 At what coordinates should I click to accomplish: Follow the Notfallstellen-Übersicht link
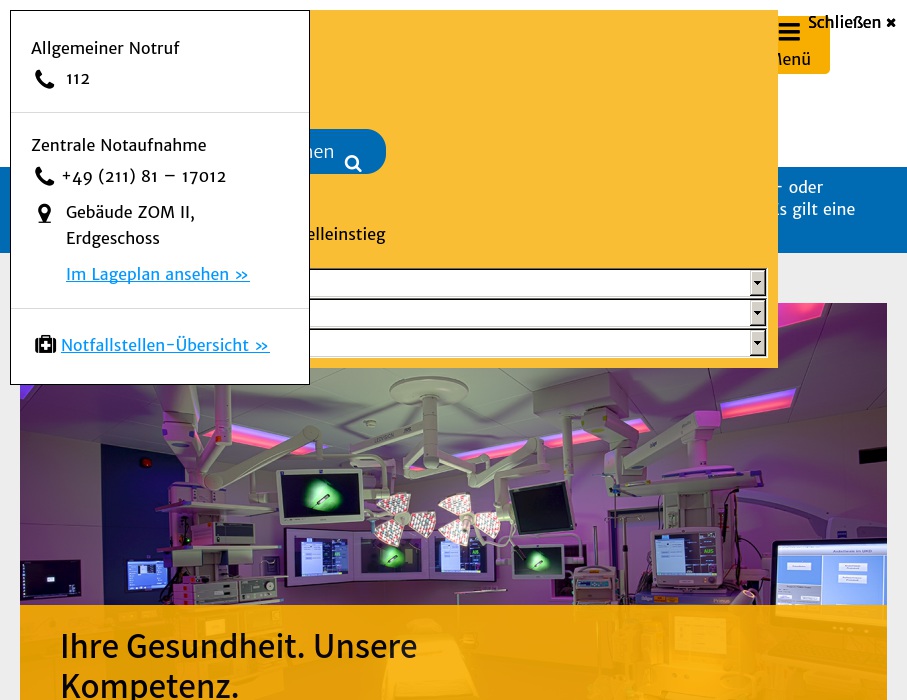(165, 345)
